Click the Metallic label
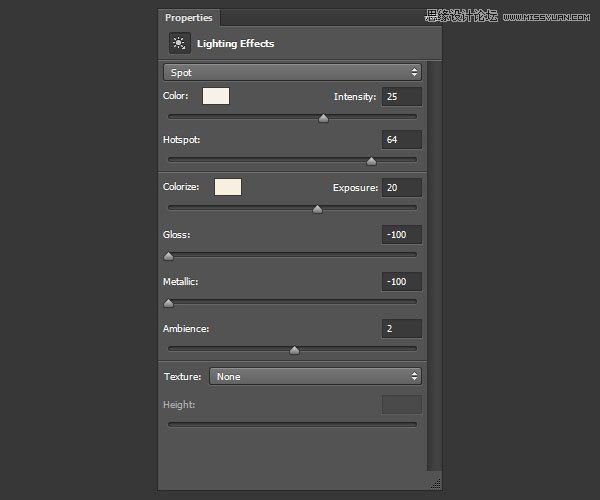This screenshot has height=500, width=600. [180, 282]
